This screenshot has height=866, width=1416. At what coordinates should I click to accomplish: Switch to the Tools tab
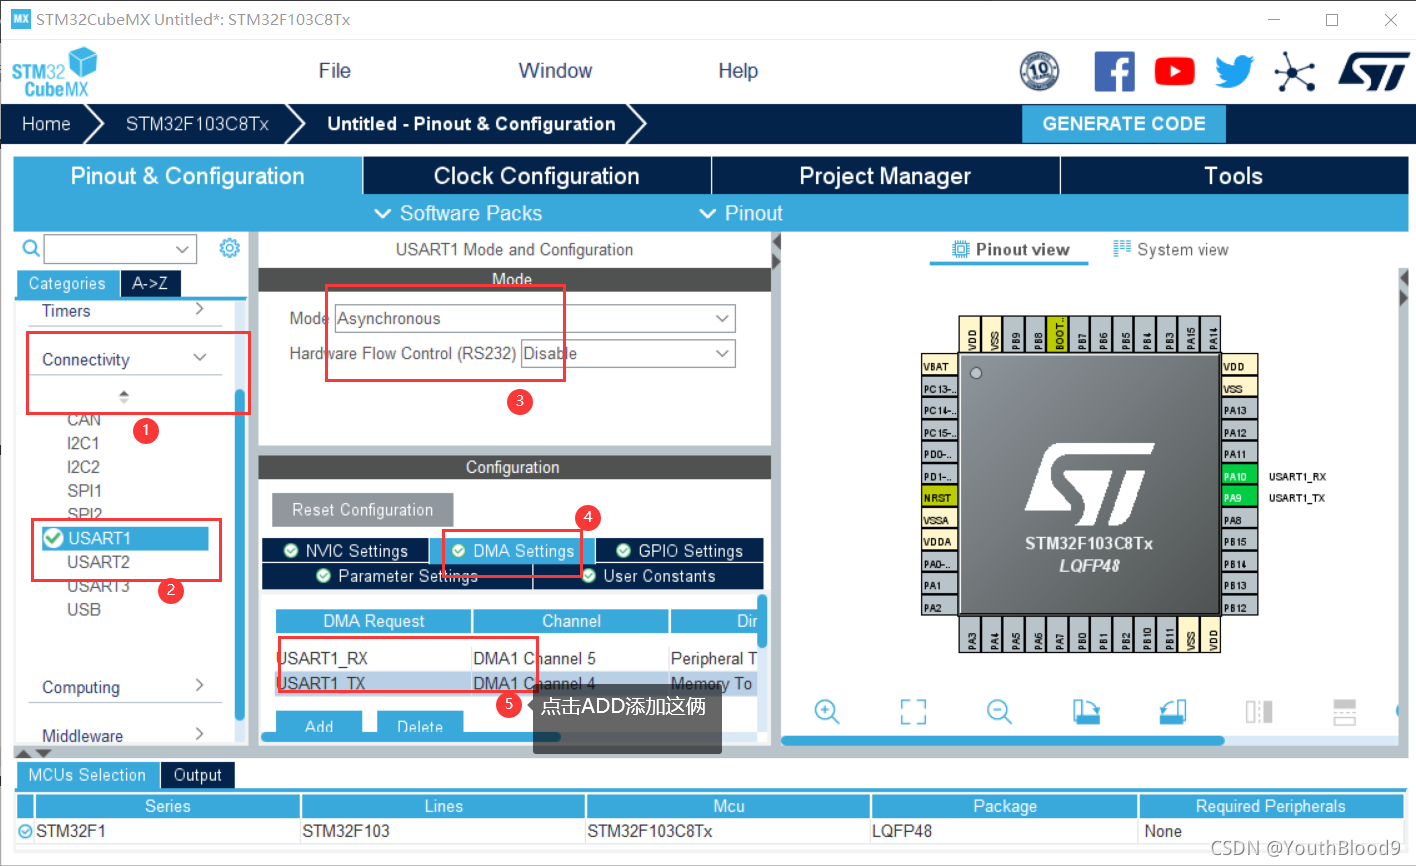pyautogui.click(x=1233, y=176)
